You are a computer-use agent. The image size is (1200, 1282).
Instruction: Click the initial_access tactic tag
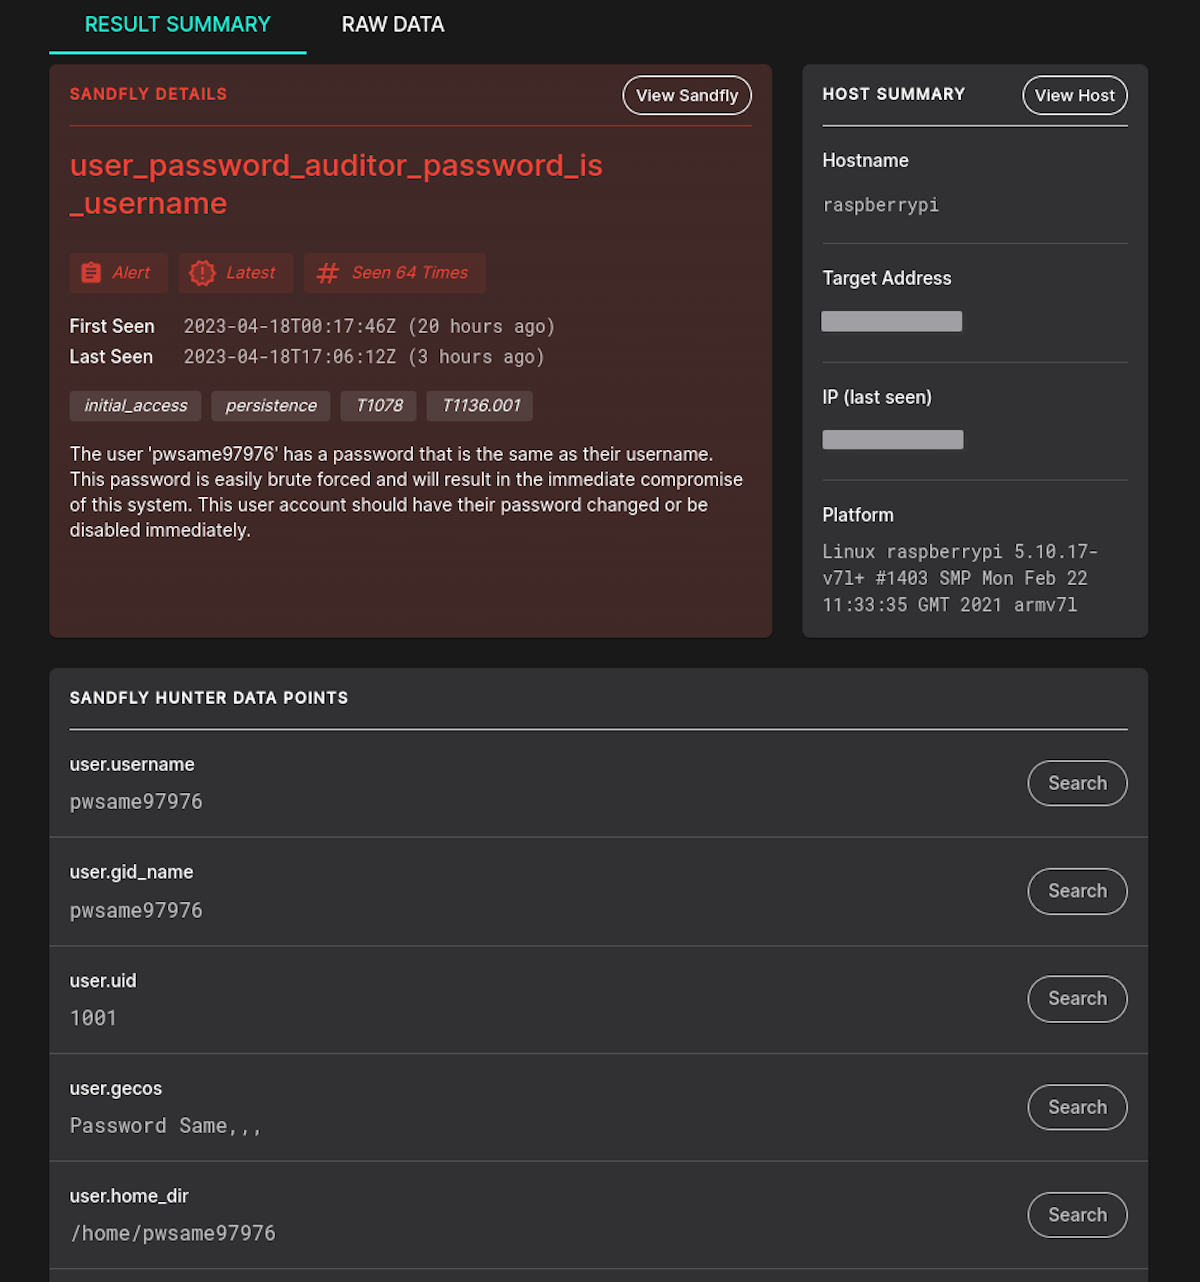point(134,406)
